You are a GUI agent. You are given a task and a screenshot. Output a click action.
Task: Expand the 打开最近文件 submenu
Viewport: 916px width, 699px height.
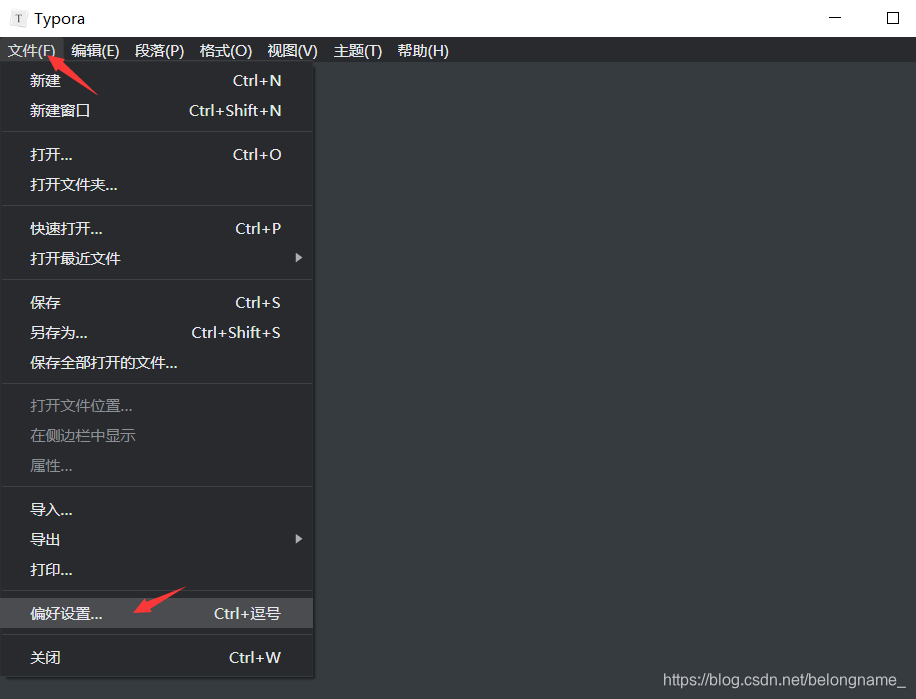(157, 258)
